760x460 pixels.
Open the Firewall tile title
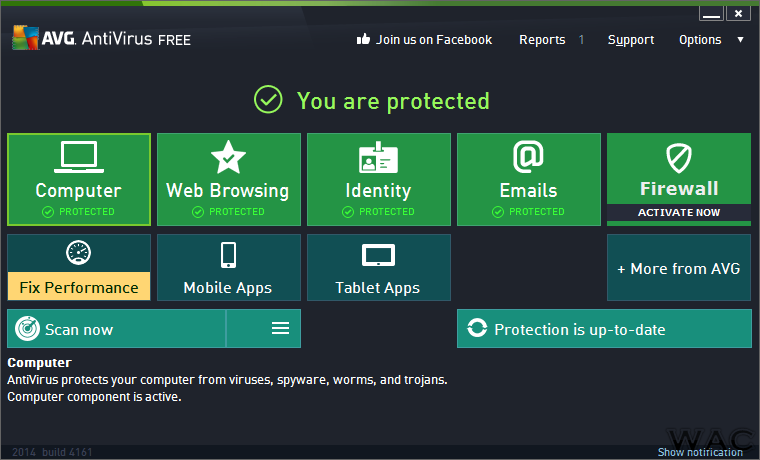pos(679,189)
